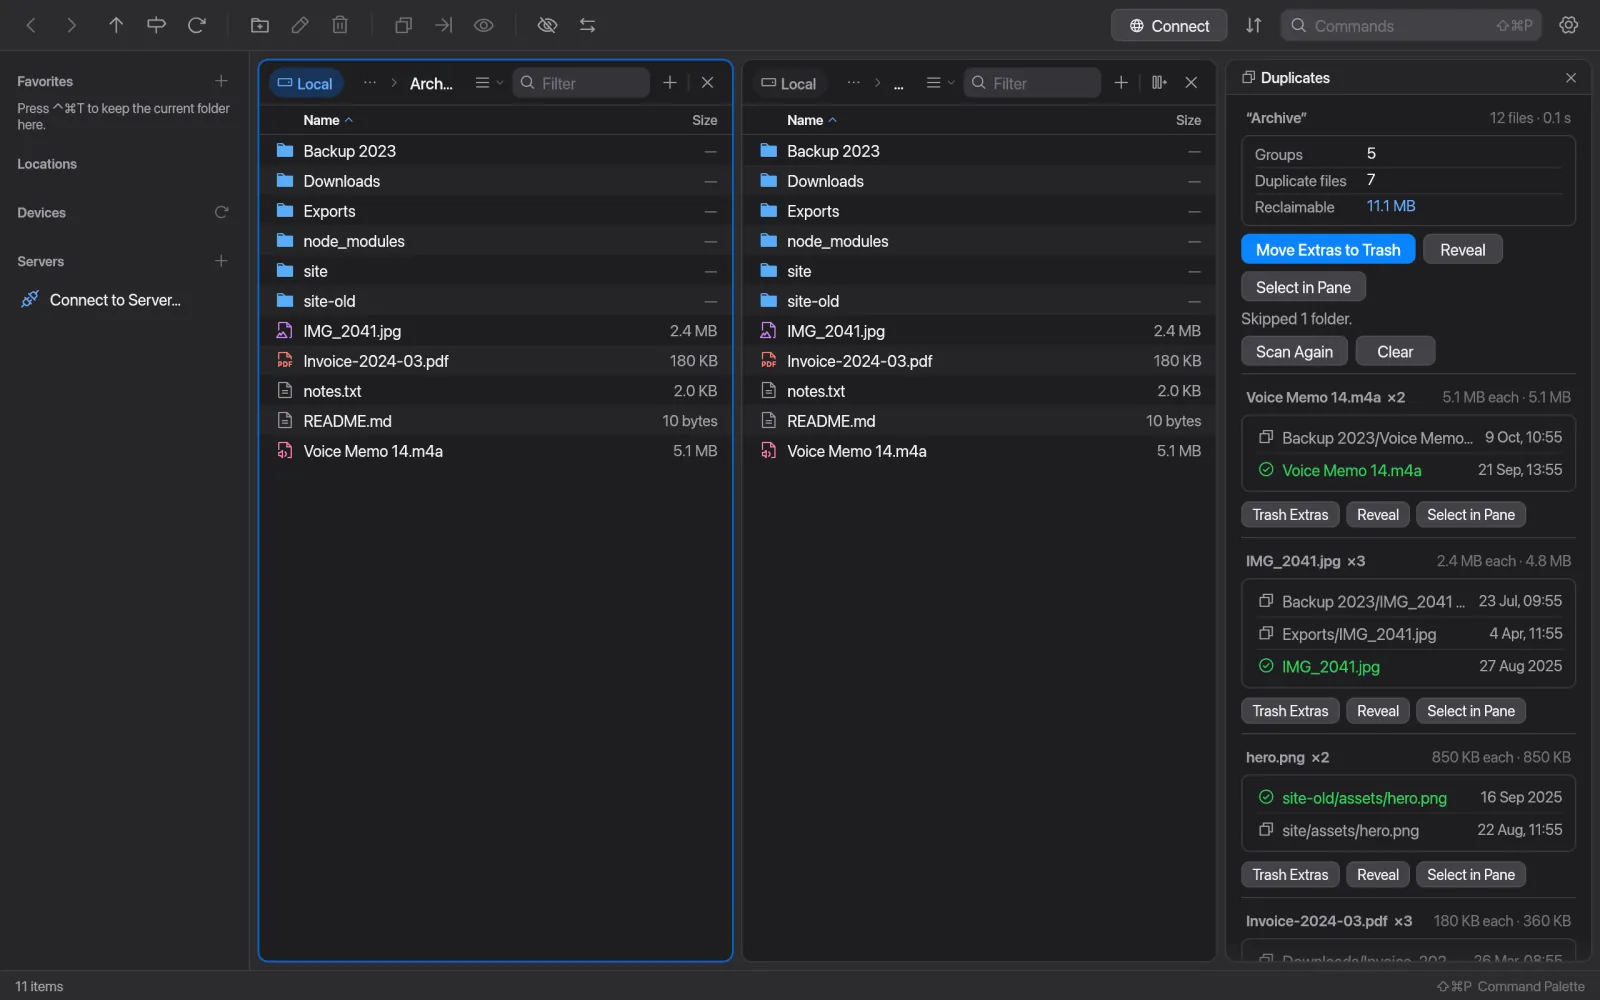This screenshot has width=1600, height=1000.
Task: Open the settings gear
Action: click(x=1569, y=25)
